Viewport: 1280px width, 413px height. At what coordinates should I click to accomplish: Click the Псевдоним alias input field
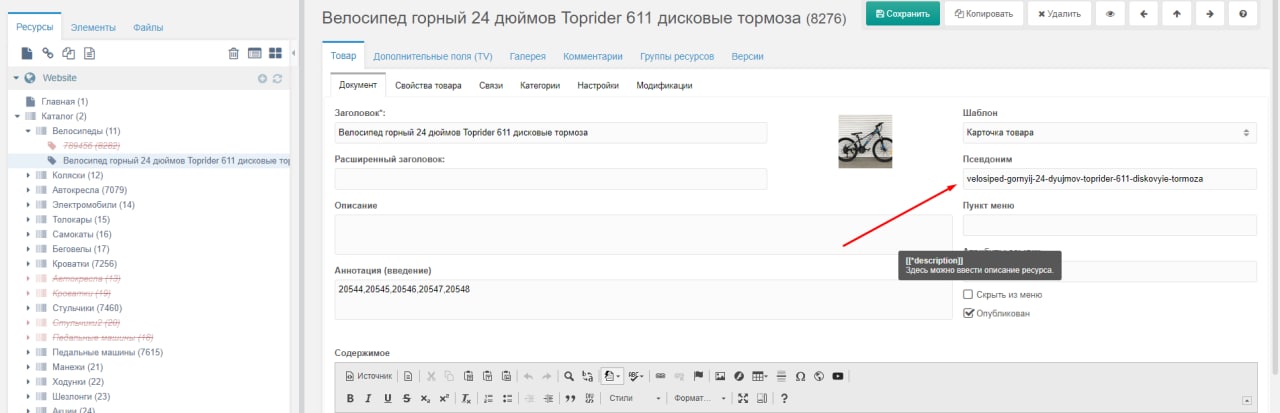tap(1109, 178)
